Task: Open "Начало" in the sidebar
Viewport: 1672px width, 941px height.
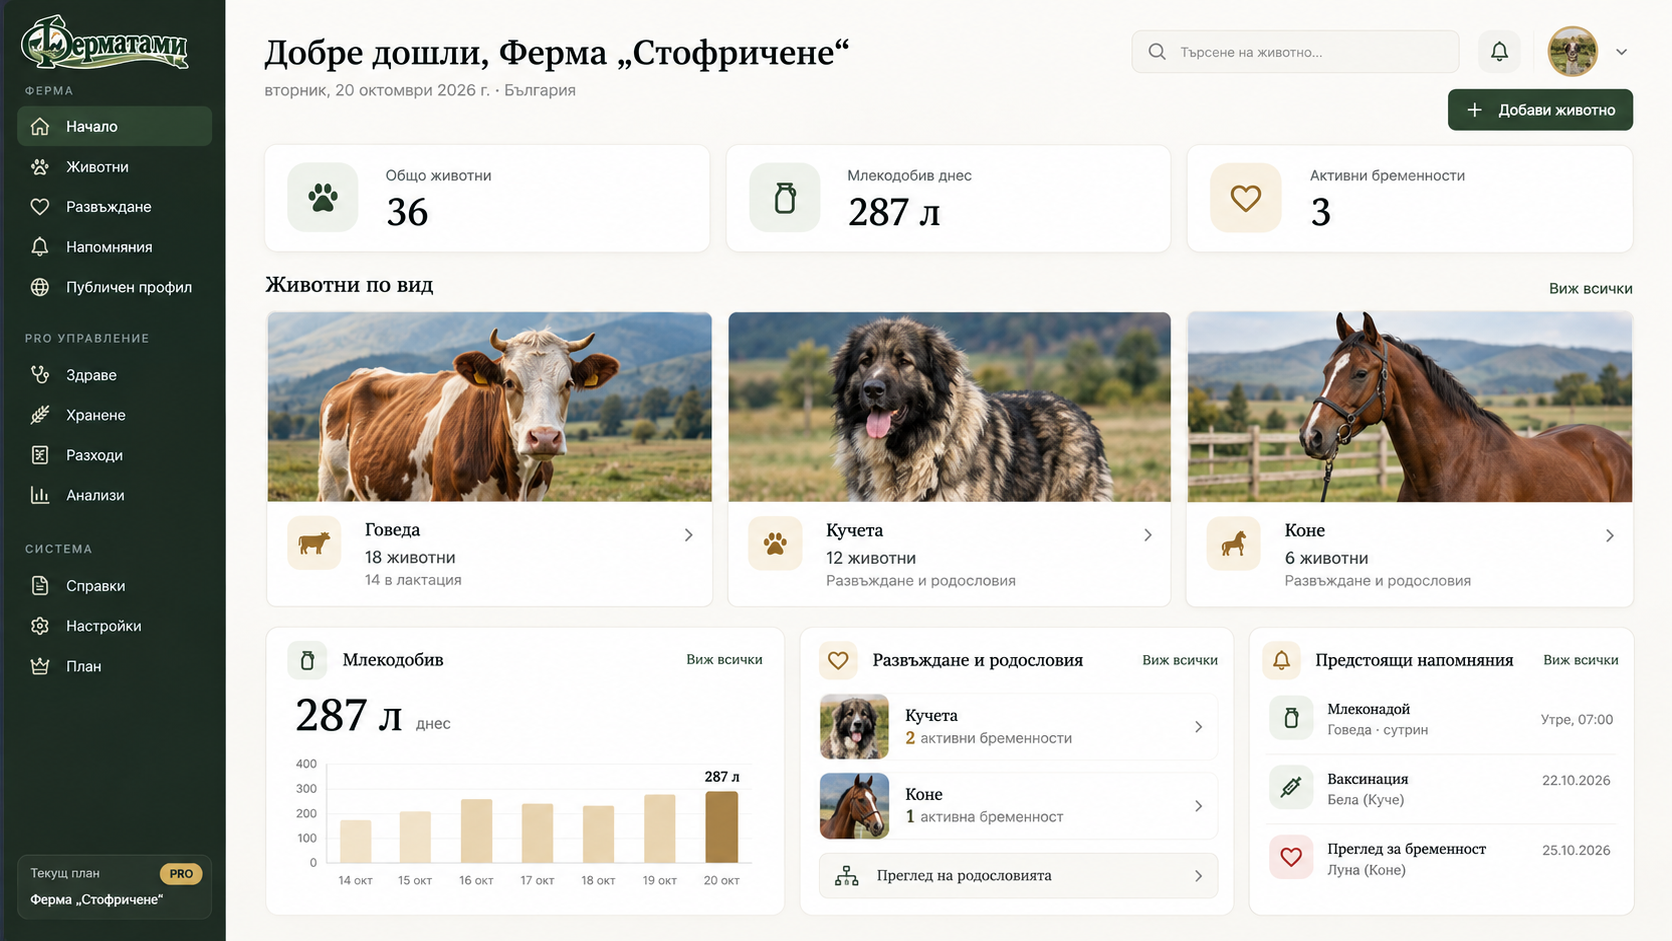Action: 114,126
